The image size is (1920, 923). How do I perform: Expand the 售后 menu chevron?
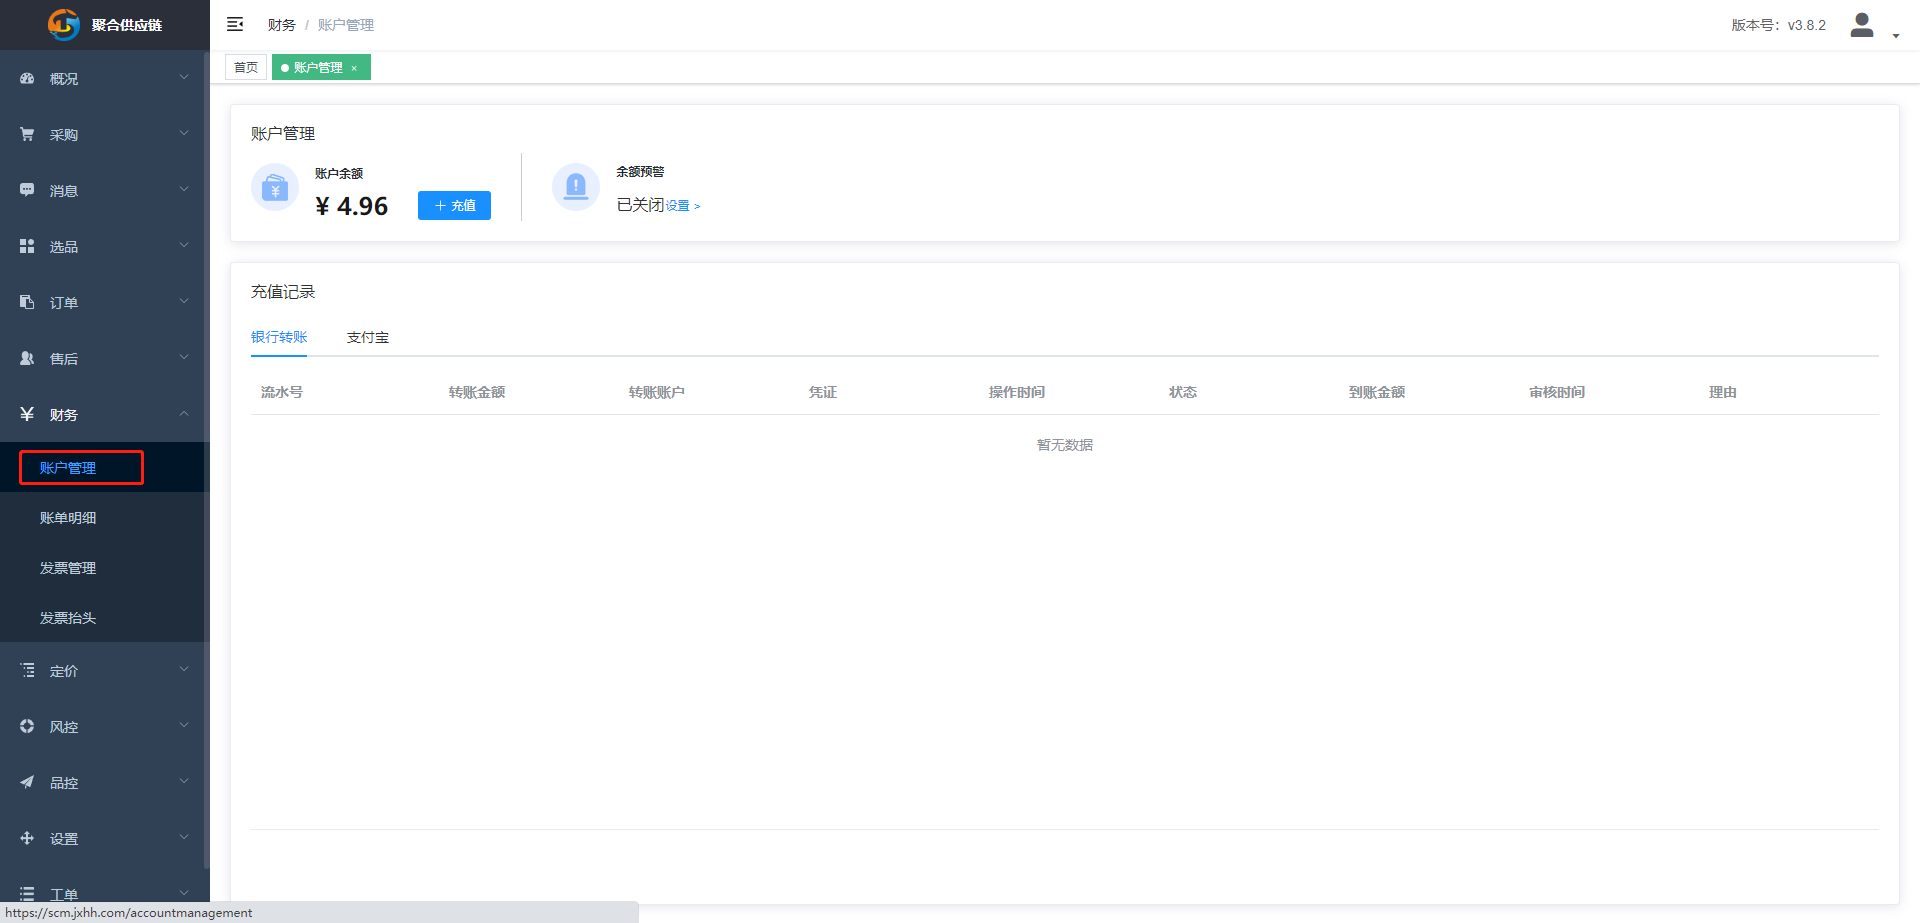pyautogui.click(x=184, y=357)
